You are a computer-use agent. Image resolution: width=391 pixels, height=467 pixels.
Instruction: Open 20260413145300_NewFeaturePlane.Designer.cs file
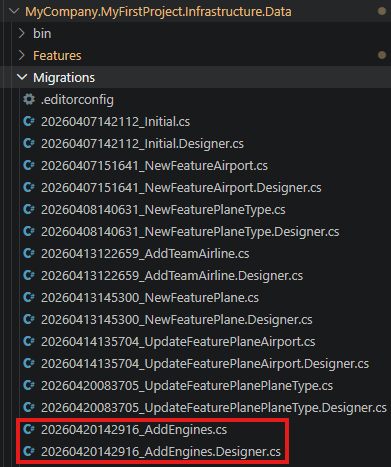177,320
